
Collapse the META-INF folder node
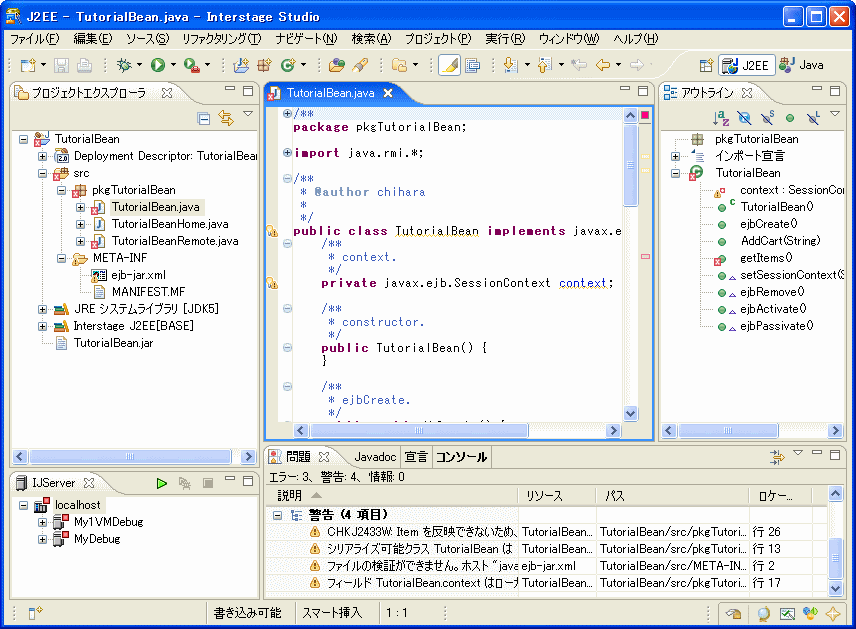point(62,258)
